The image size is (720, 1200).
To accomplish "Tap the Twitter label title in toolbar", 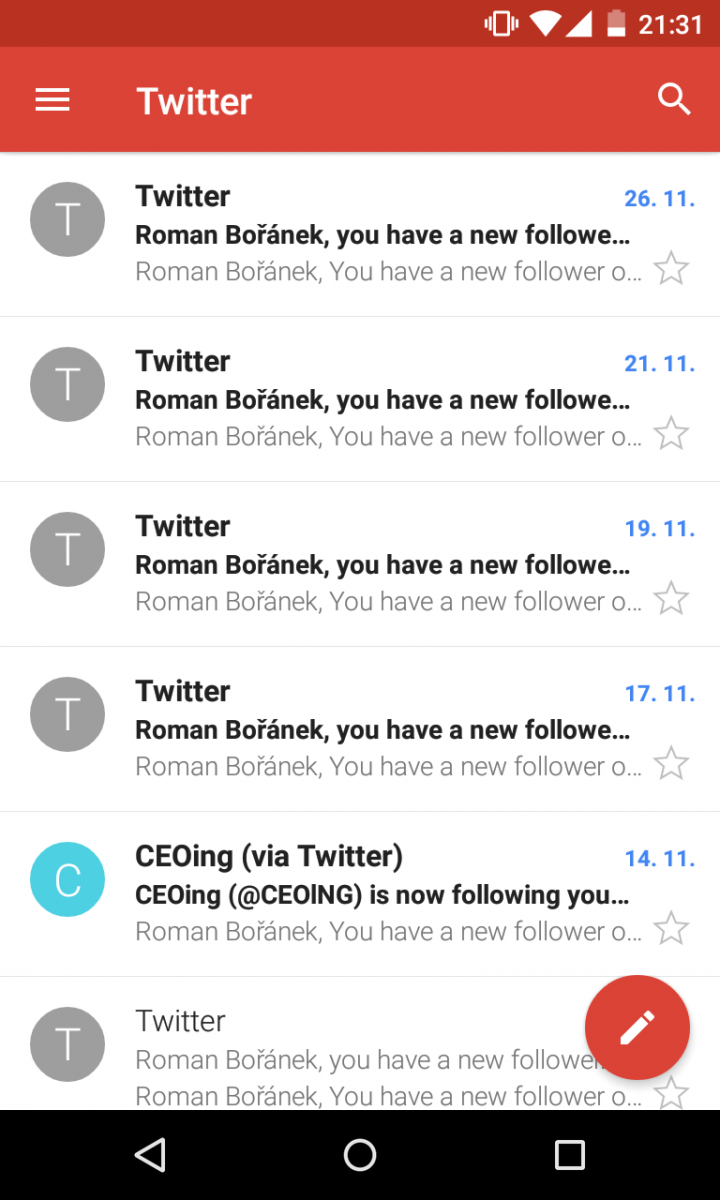I will click(194, 101).
